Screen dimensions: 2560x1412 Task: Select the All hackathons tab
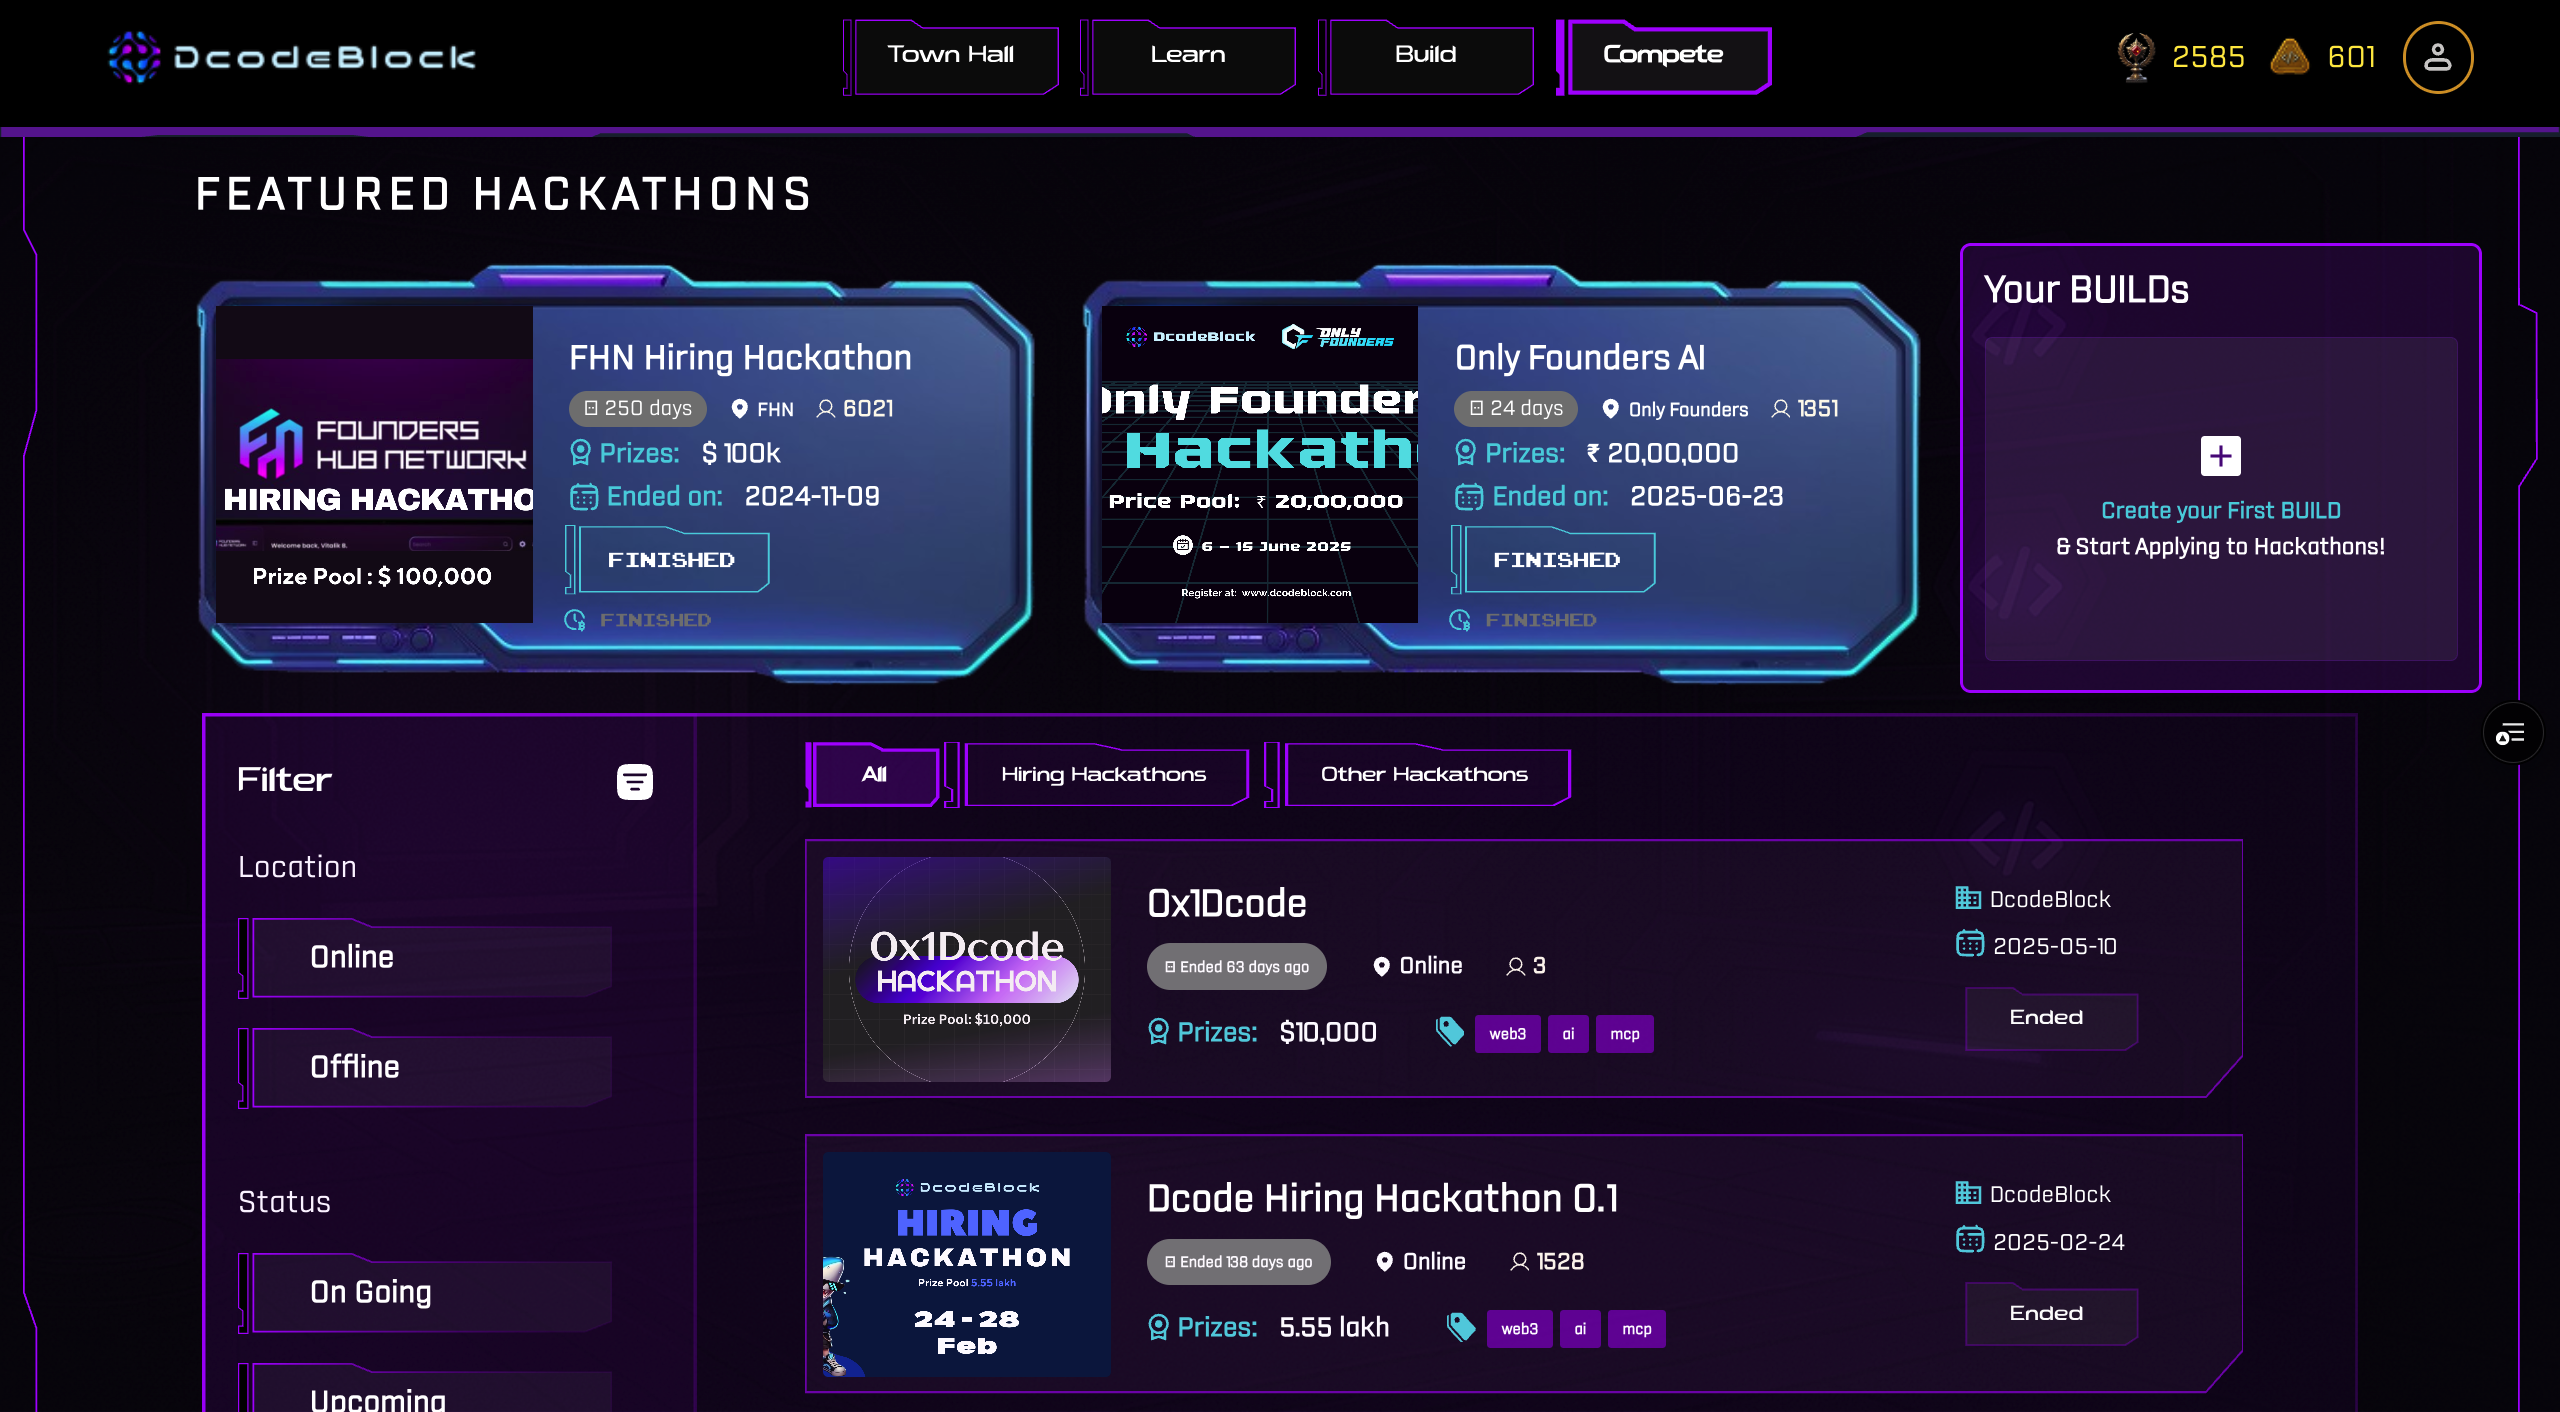[873, 775]
